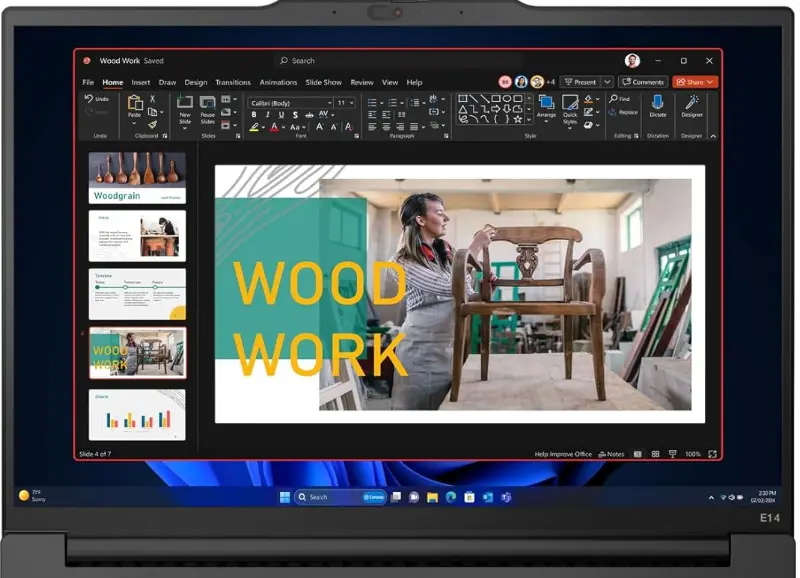Toggle Italic formatting
The width and height of the screenshot is (800, 578).
coord(267,114)
